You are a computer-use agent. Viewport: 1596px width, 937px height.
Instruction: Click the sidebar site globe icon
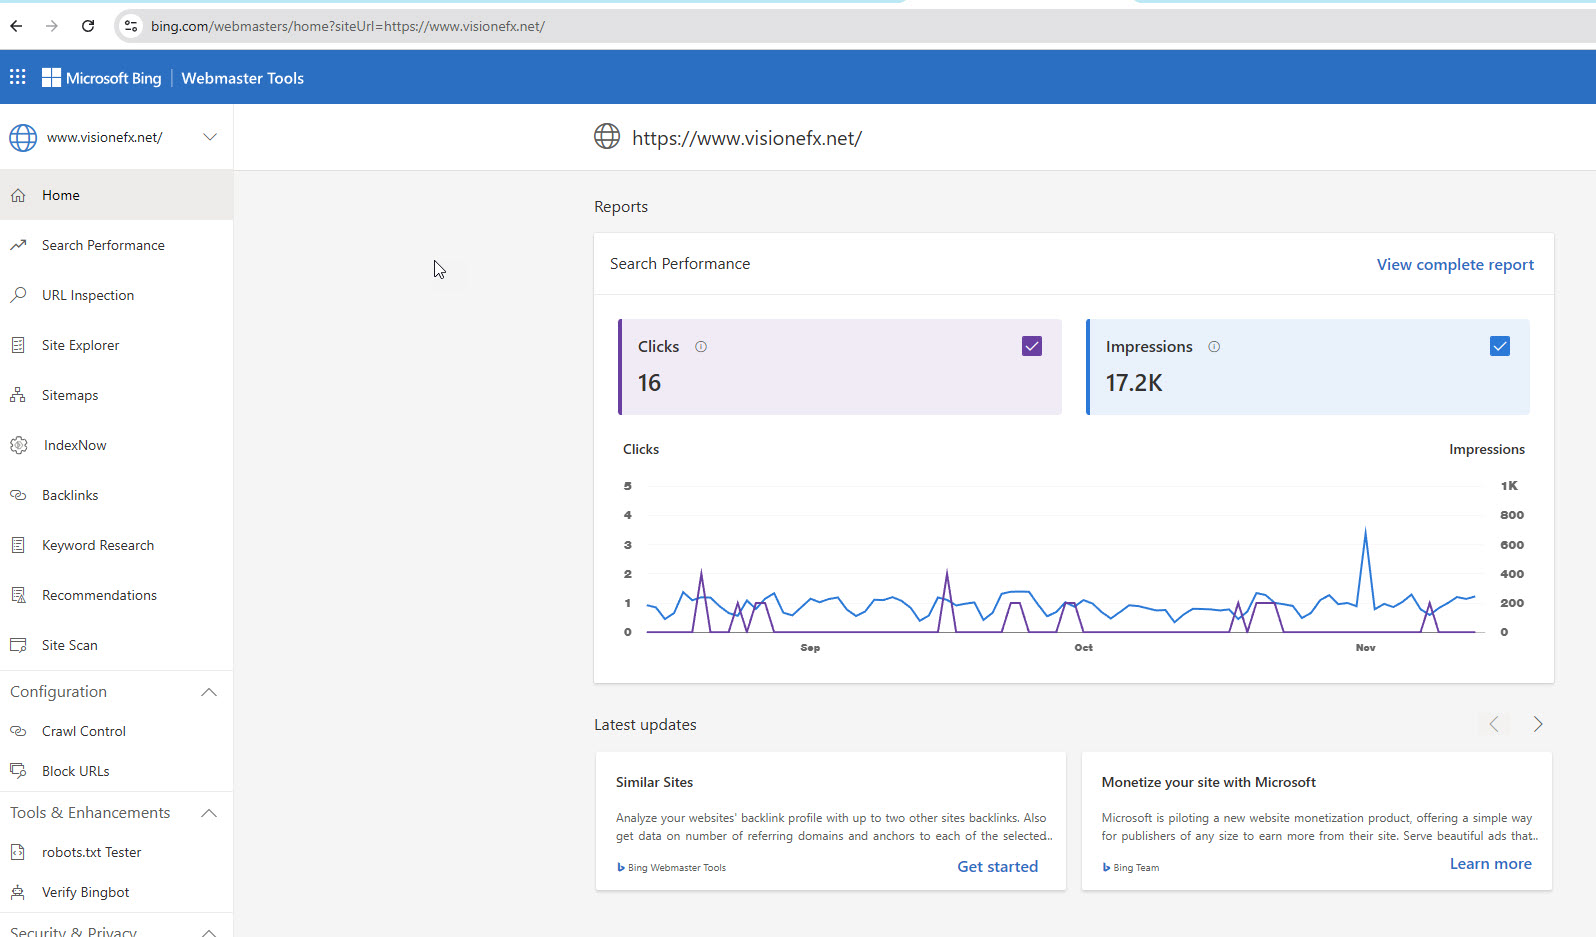(23, 137)
